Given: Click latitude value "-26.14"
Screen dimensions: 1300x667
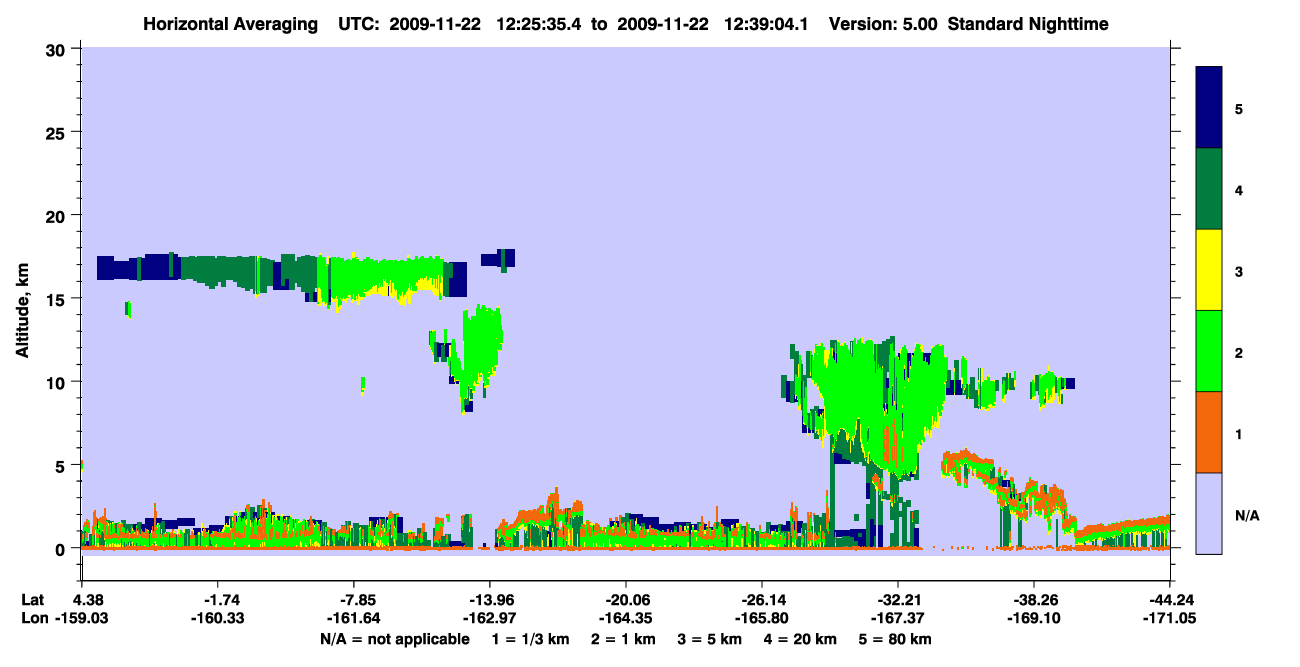Looking at the screenshot, I should (762, 600).
